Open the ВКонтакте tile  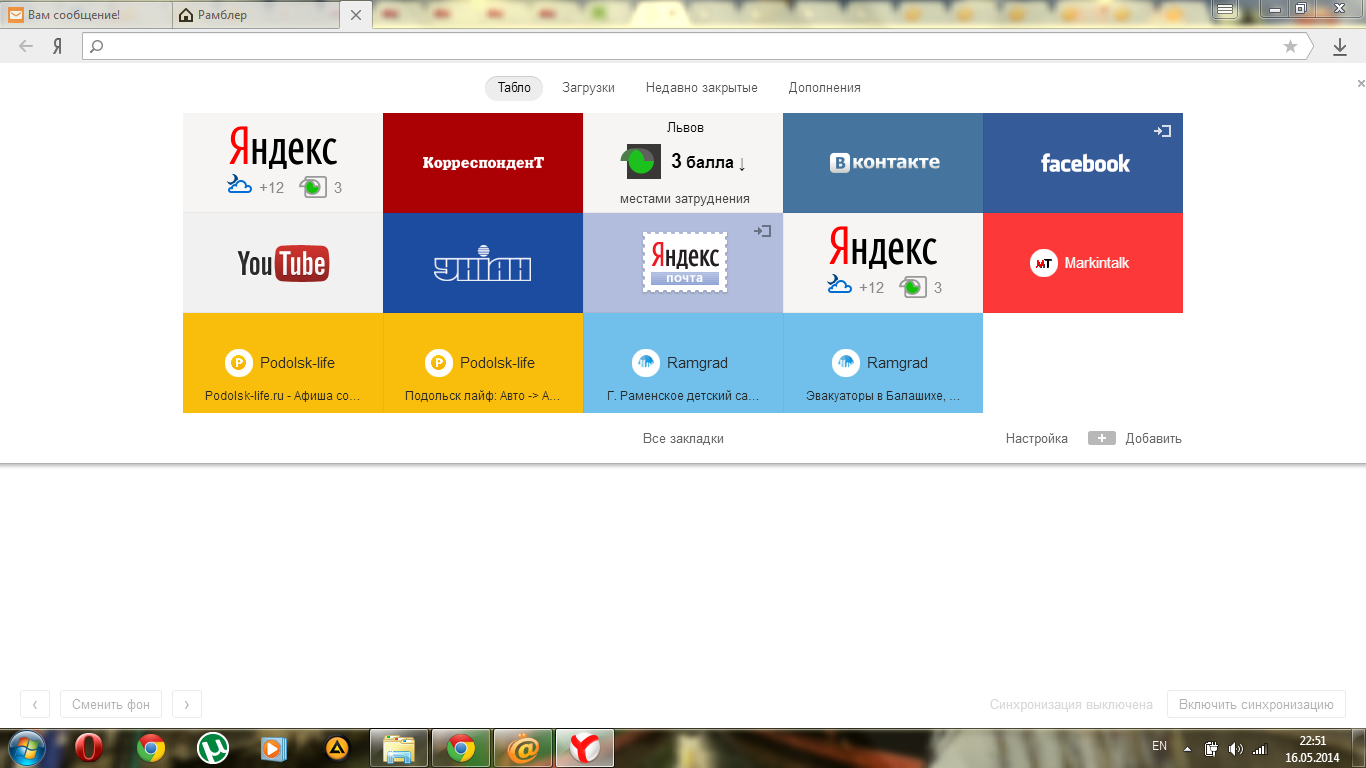click(883, 163)
